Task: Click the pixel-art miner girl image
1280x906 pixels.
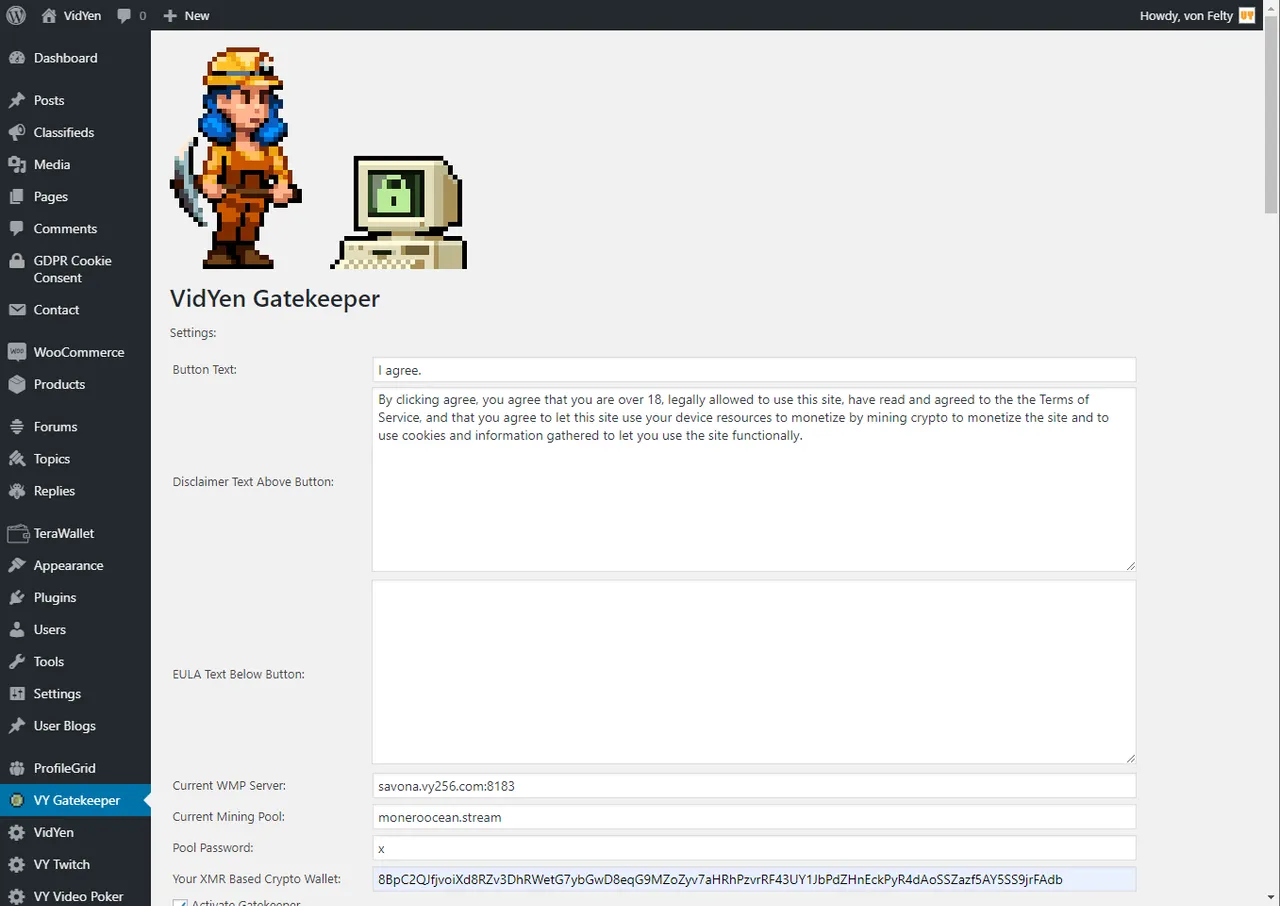Action: tap(237, 158)
